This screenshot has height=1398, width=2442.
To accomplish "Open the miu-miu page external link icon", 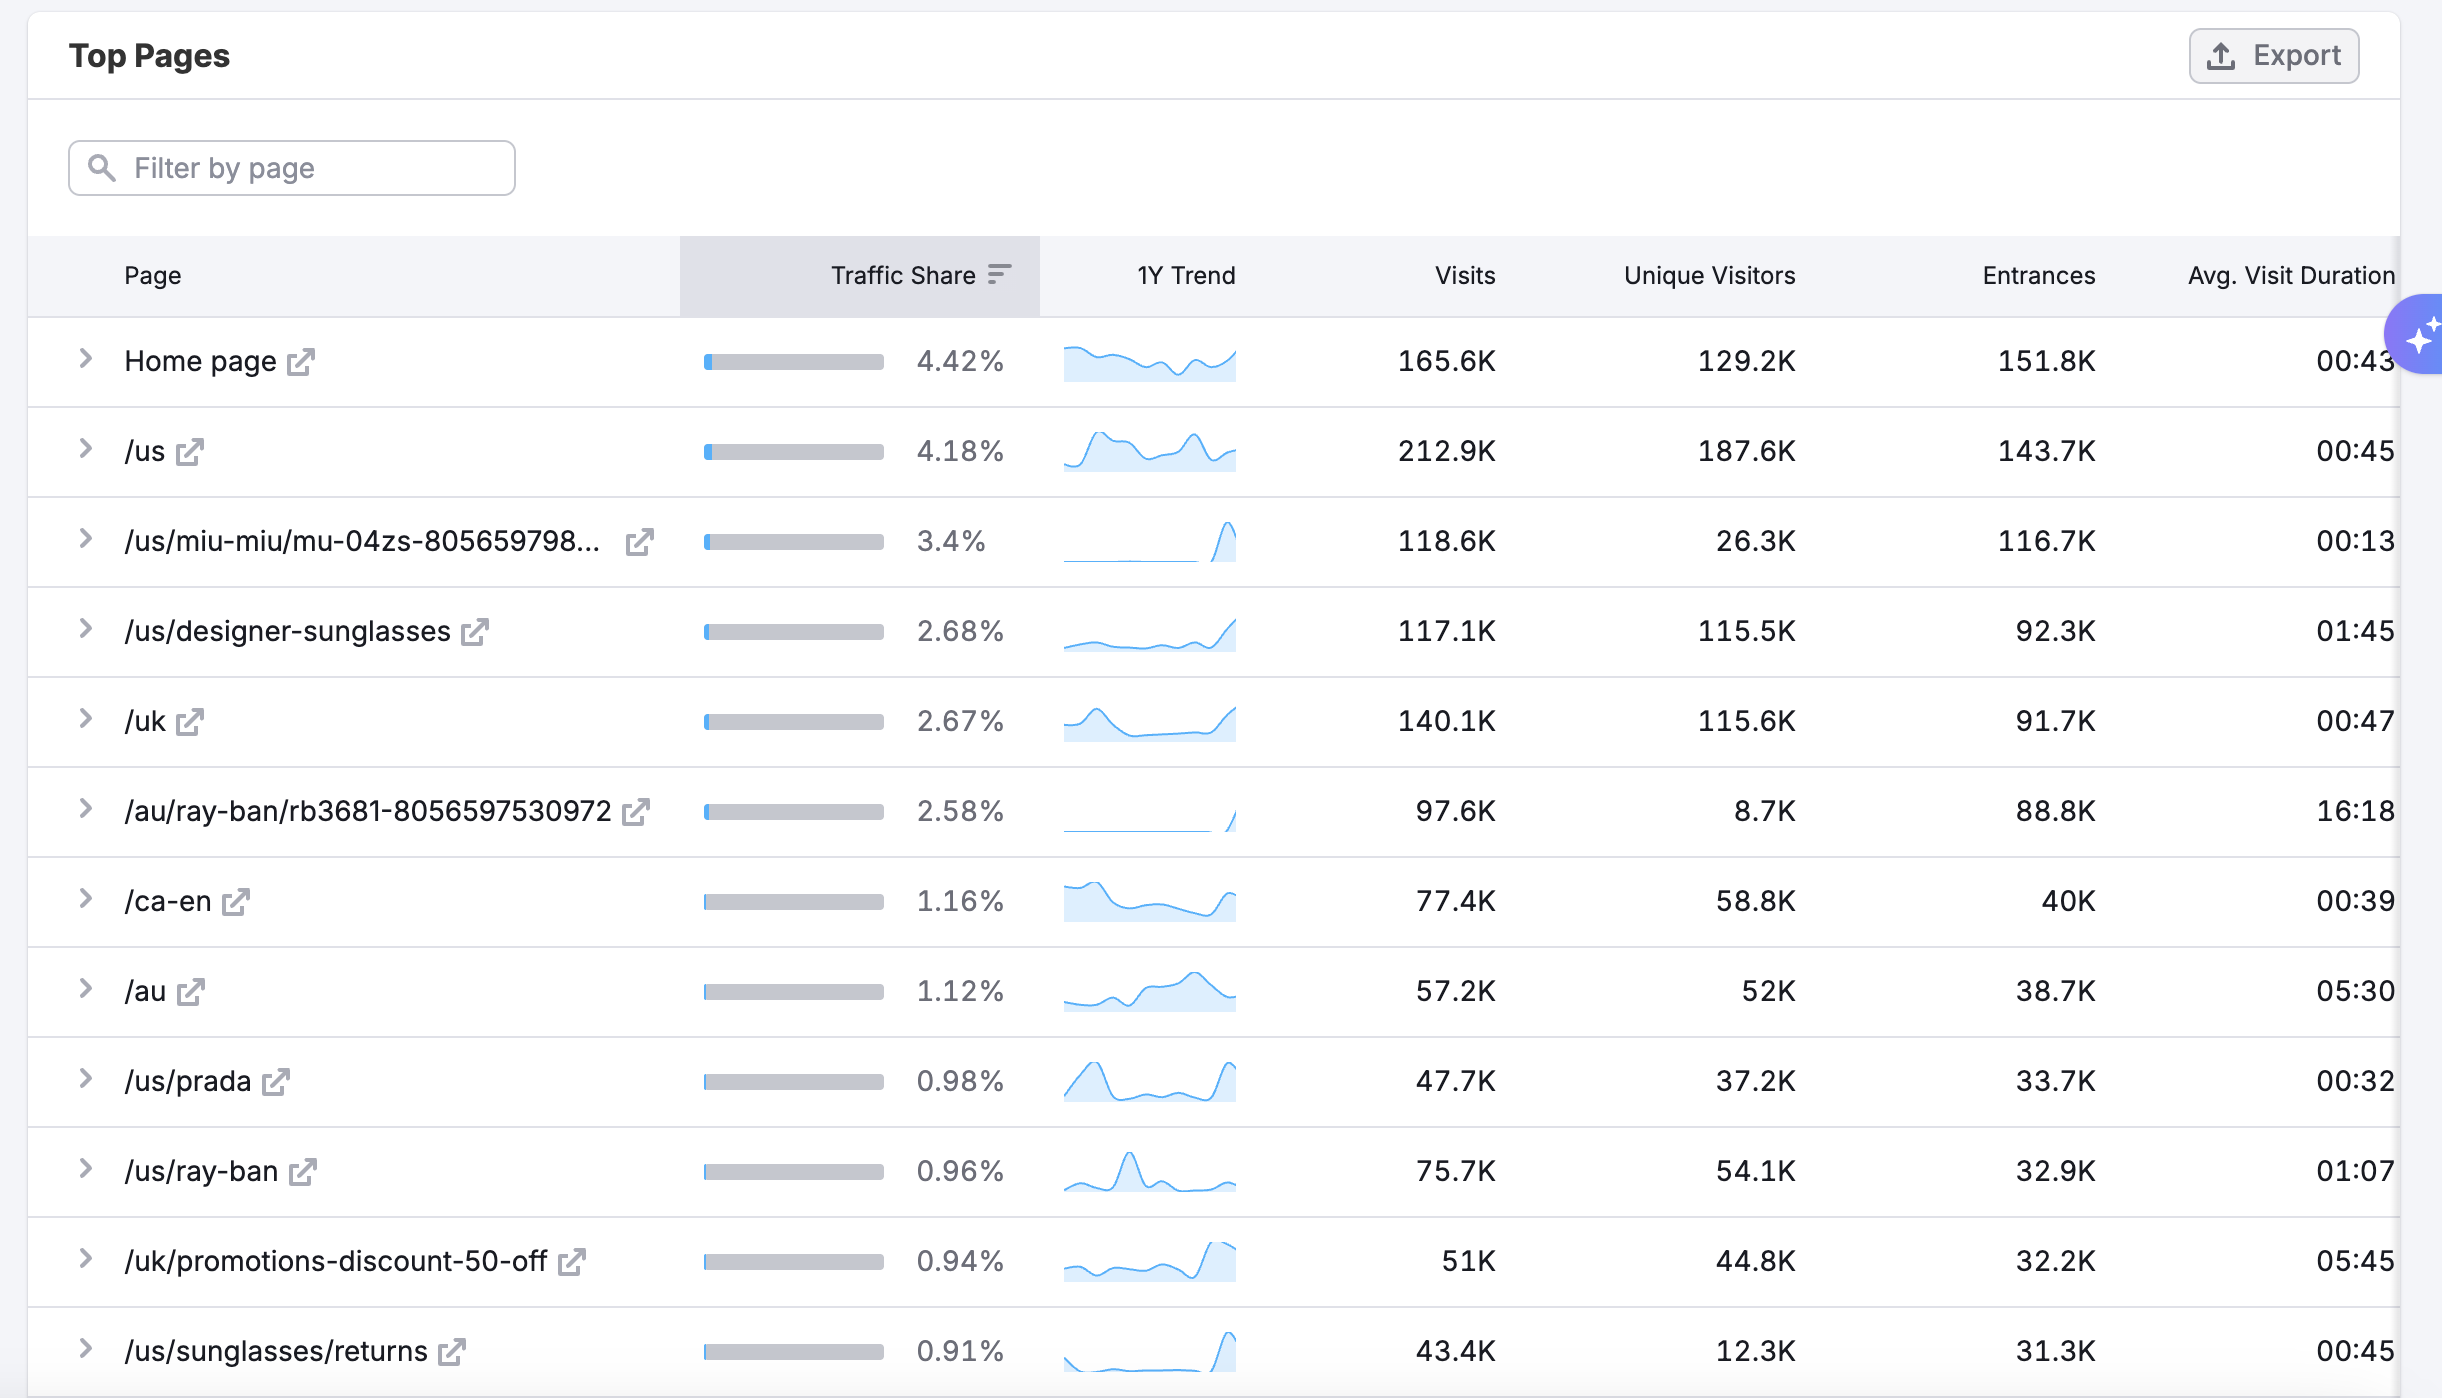I will coord(639,542).
